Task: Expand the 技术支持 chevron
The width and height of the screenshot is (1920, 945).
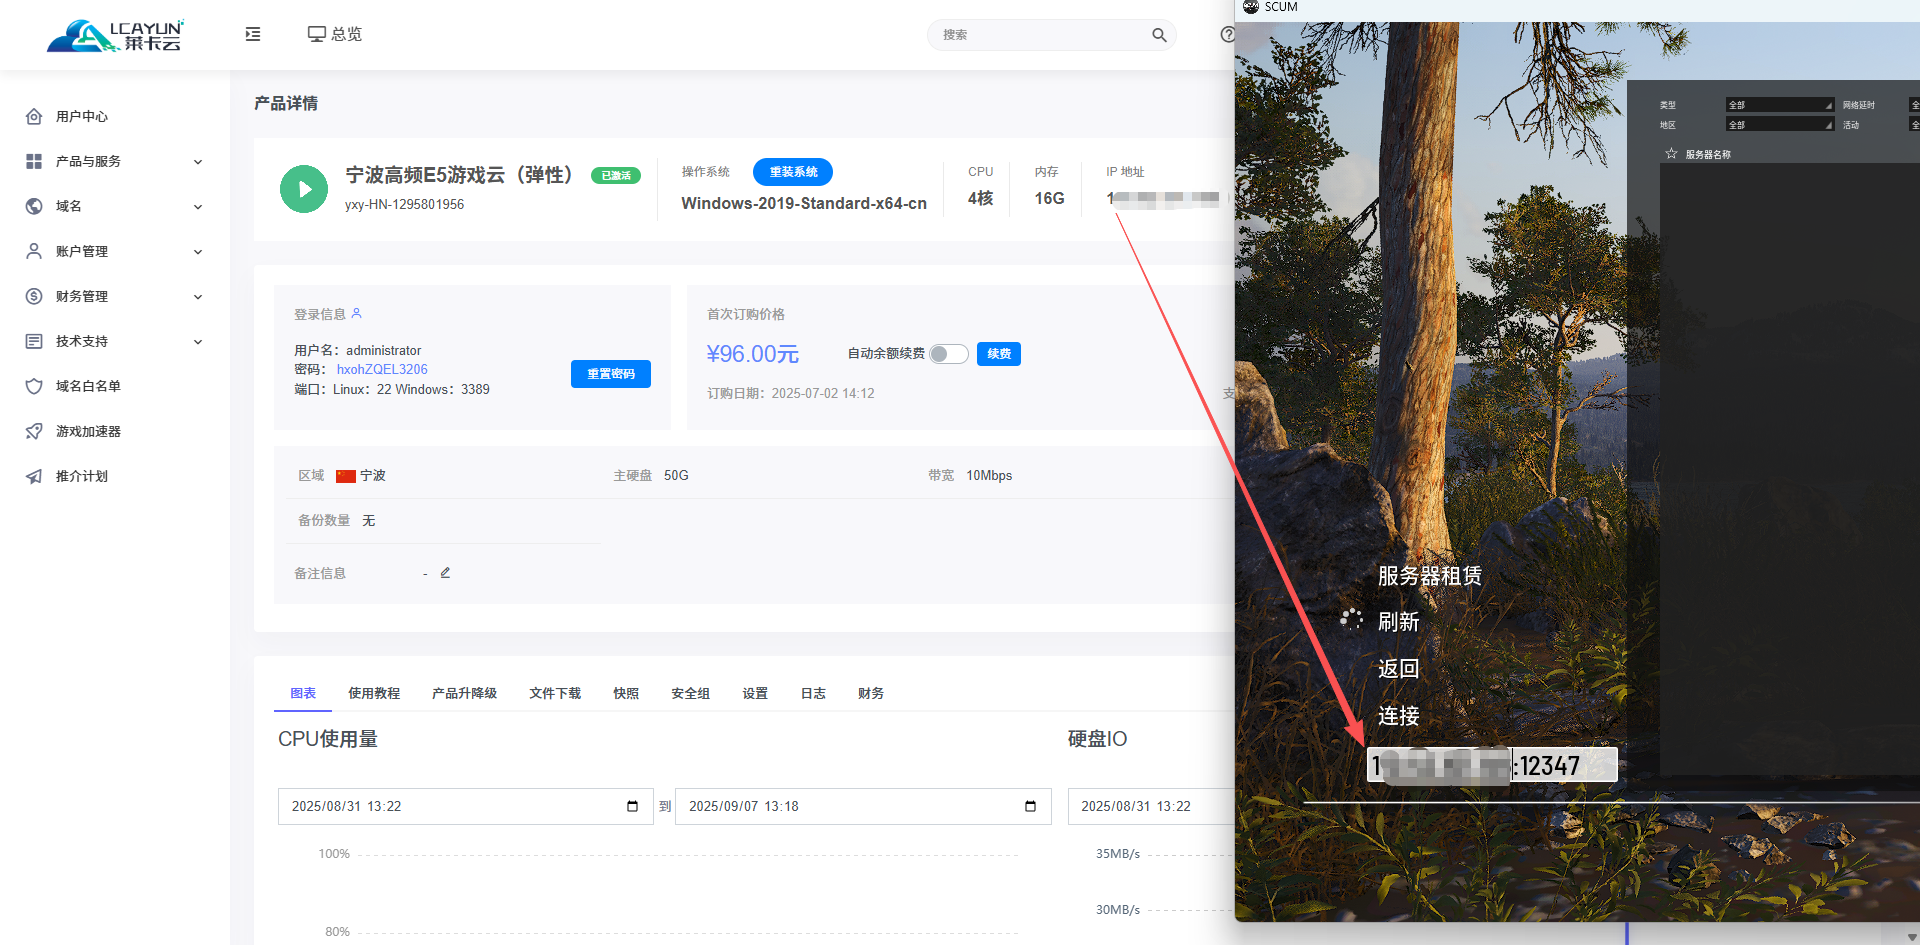Action: 198,342
